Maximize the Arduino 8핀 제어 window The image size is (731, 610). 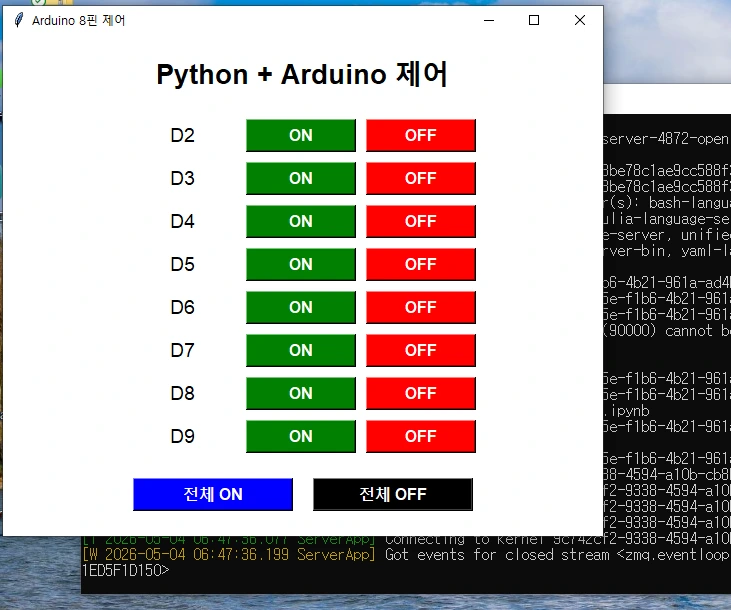click(534, 20)
